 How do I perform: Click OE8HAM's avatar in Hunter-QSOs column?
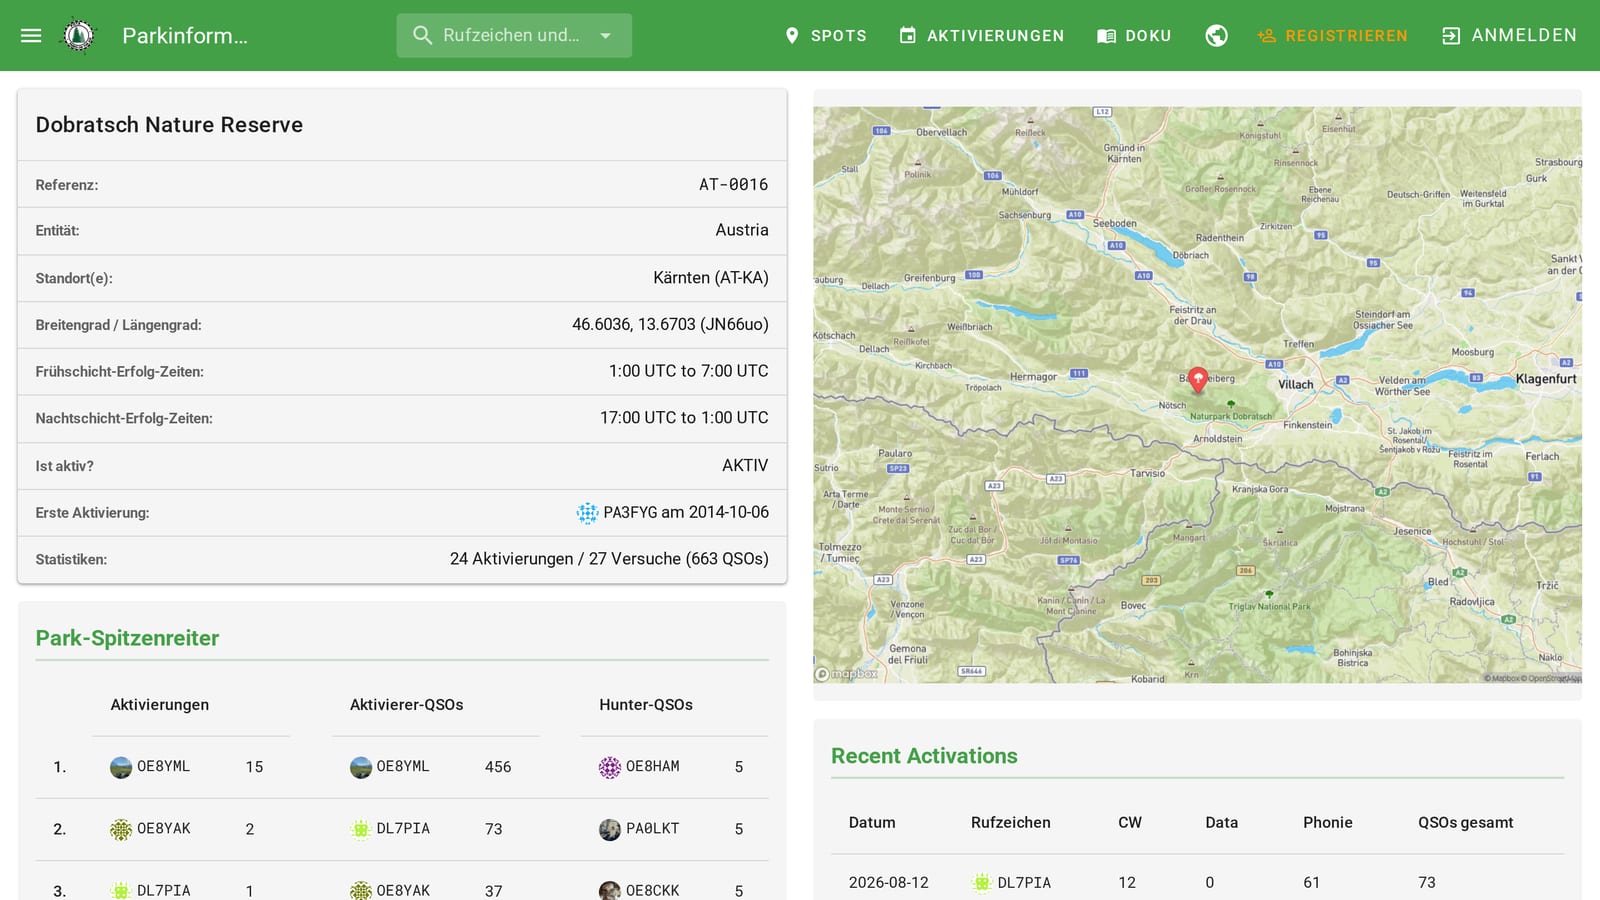[610, 767]
